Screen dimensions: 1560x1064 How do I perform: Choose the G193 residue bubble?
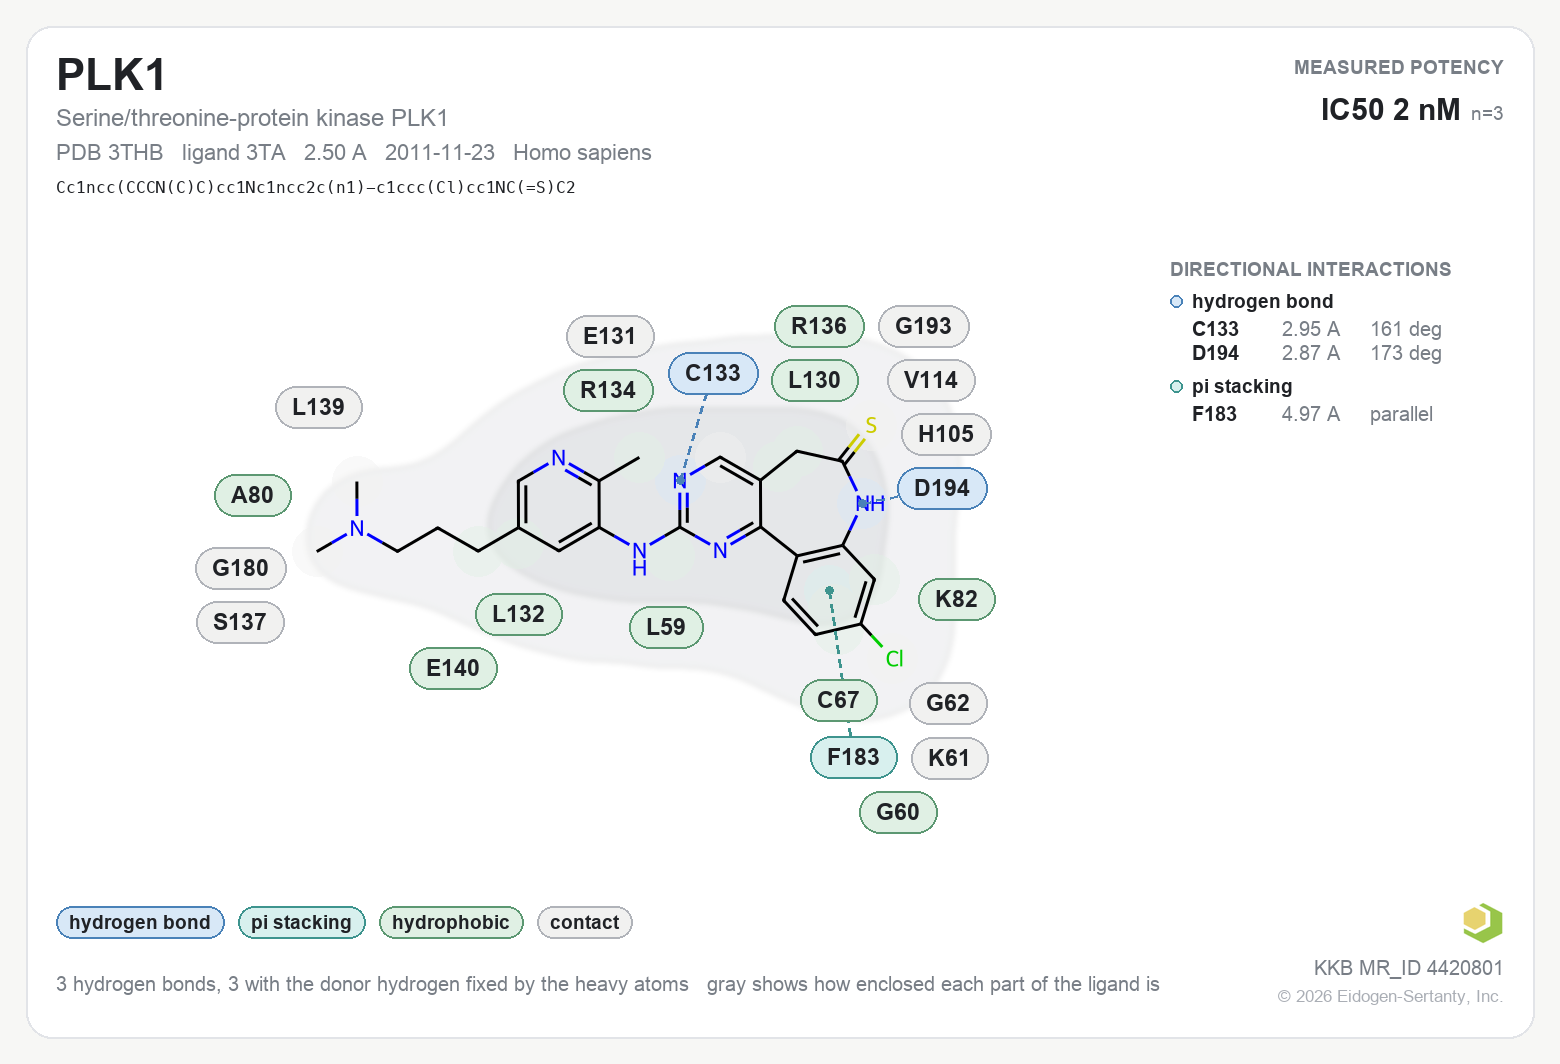(x=924, y=326)
